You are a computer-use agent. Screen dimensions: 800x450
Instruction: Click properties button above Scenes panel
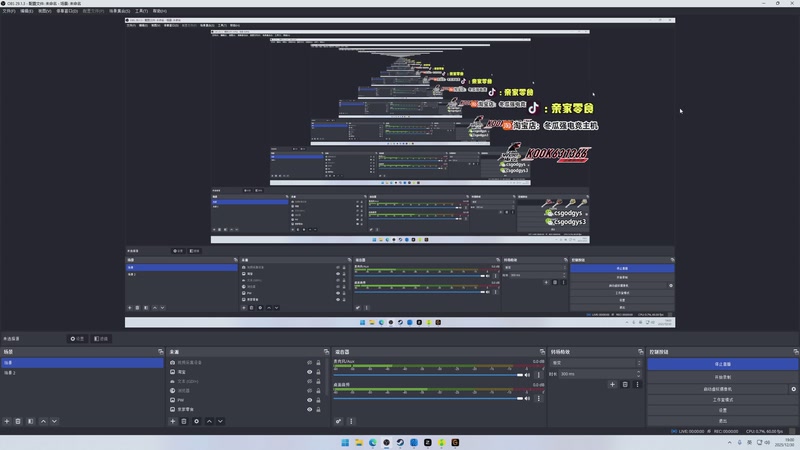pos(77,339)
